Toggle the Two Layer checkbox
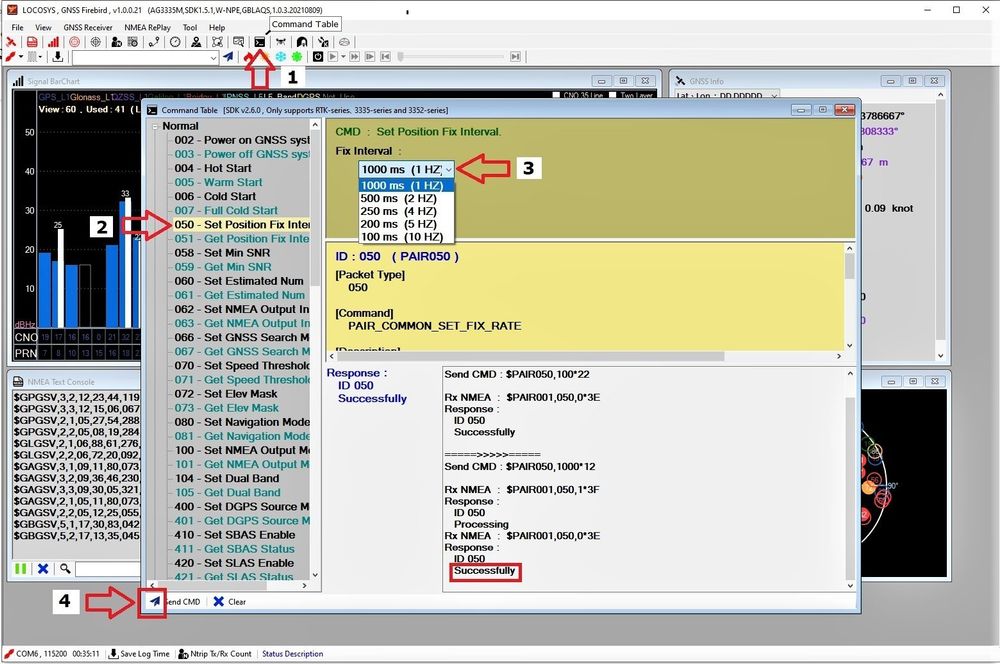This screenshot has width=1000, height=664. coord(612,96)
